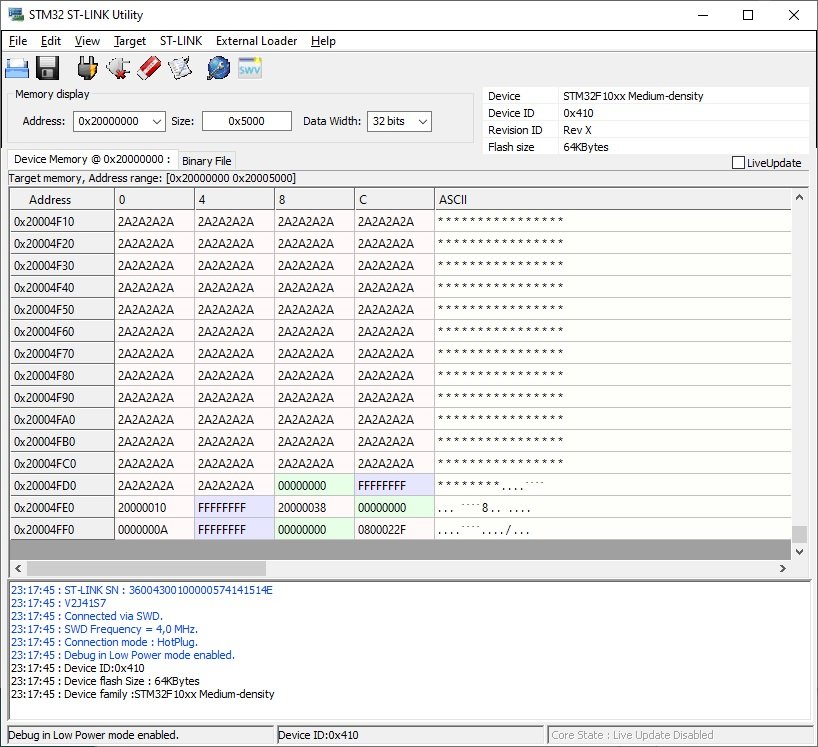
Task: Open the SWV viewer toolbar icon
Action: tap(249, 68)
